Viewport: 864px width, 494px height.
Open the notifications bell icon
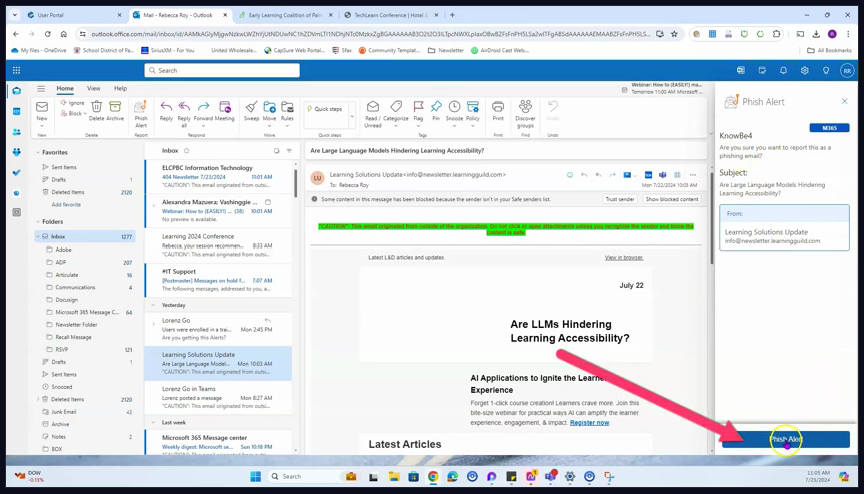click(783, 70)
